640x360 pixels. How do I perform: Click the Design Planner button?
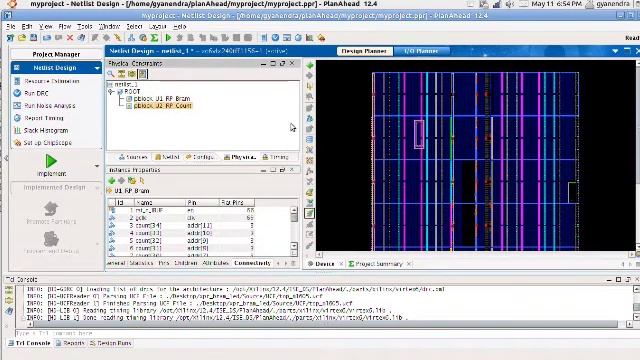pyautogui.click(x=364, y=51)
